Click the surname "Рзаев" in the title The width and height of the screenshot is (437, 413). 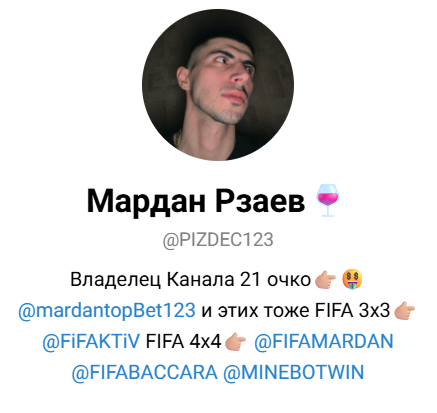click(260, 200)
